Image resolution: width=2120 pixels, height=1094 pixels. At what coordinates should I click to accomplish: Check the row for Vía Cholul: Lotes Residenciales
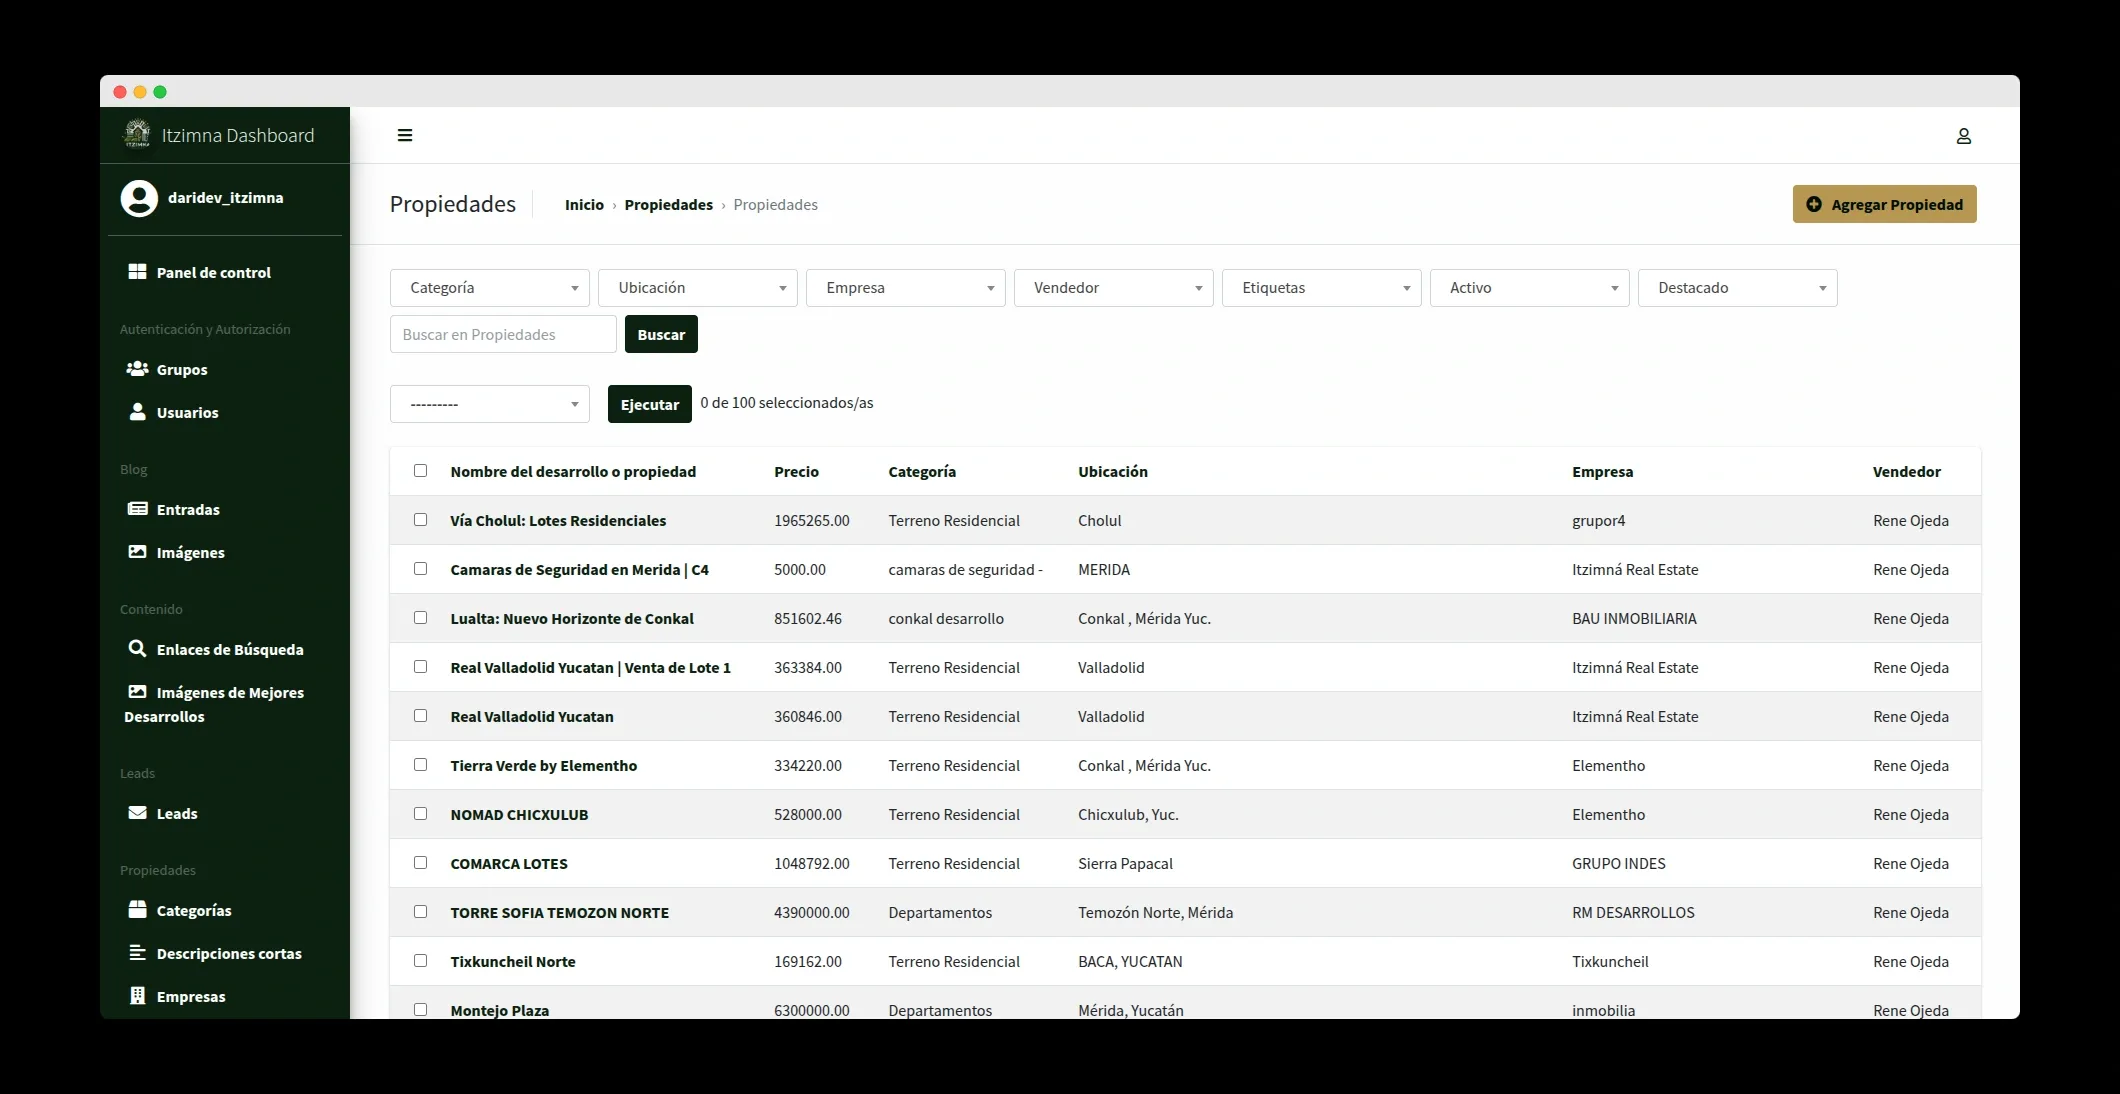[420, 520]
